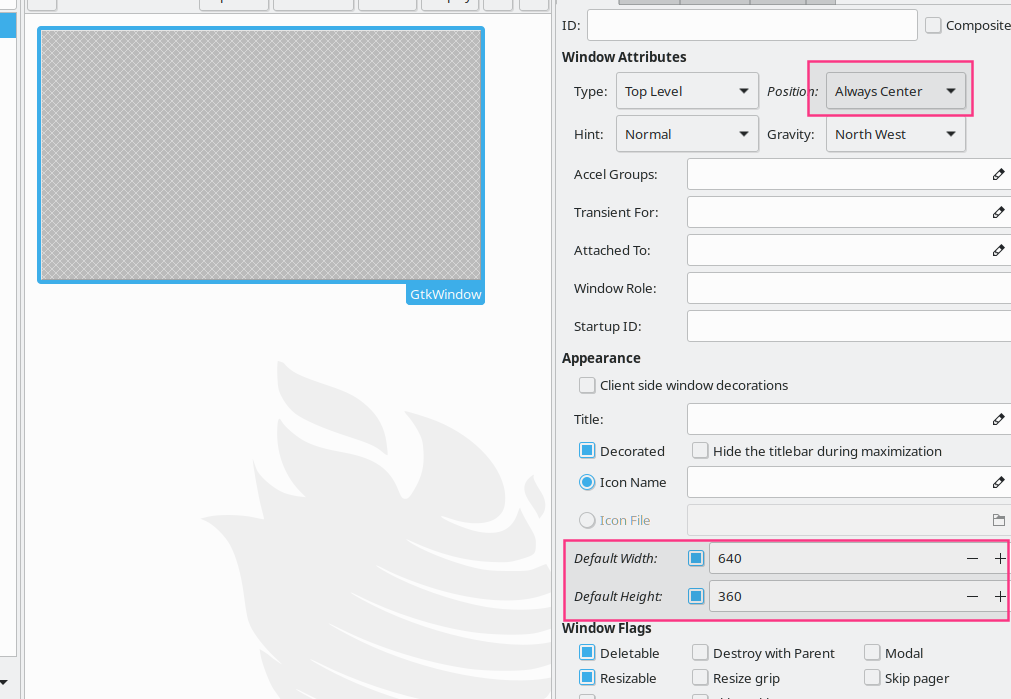1011x699 pixels.
Task: Select the GtkWindow label in the canvas
Action: pyautogui.click(x=445, y=295)
